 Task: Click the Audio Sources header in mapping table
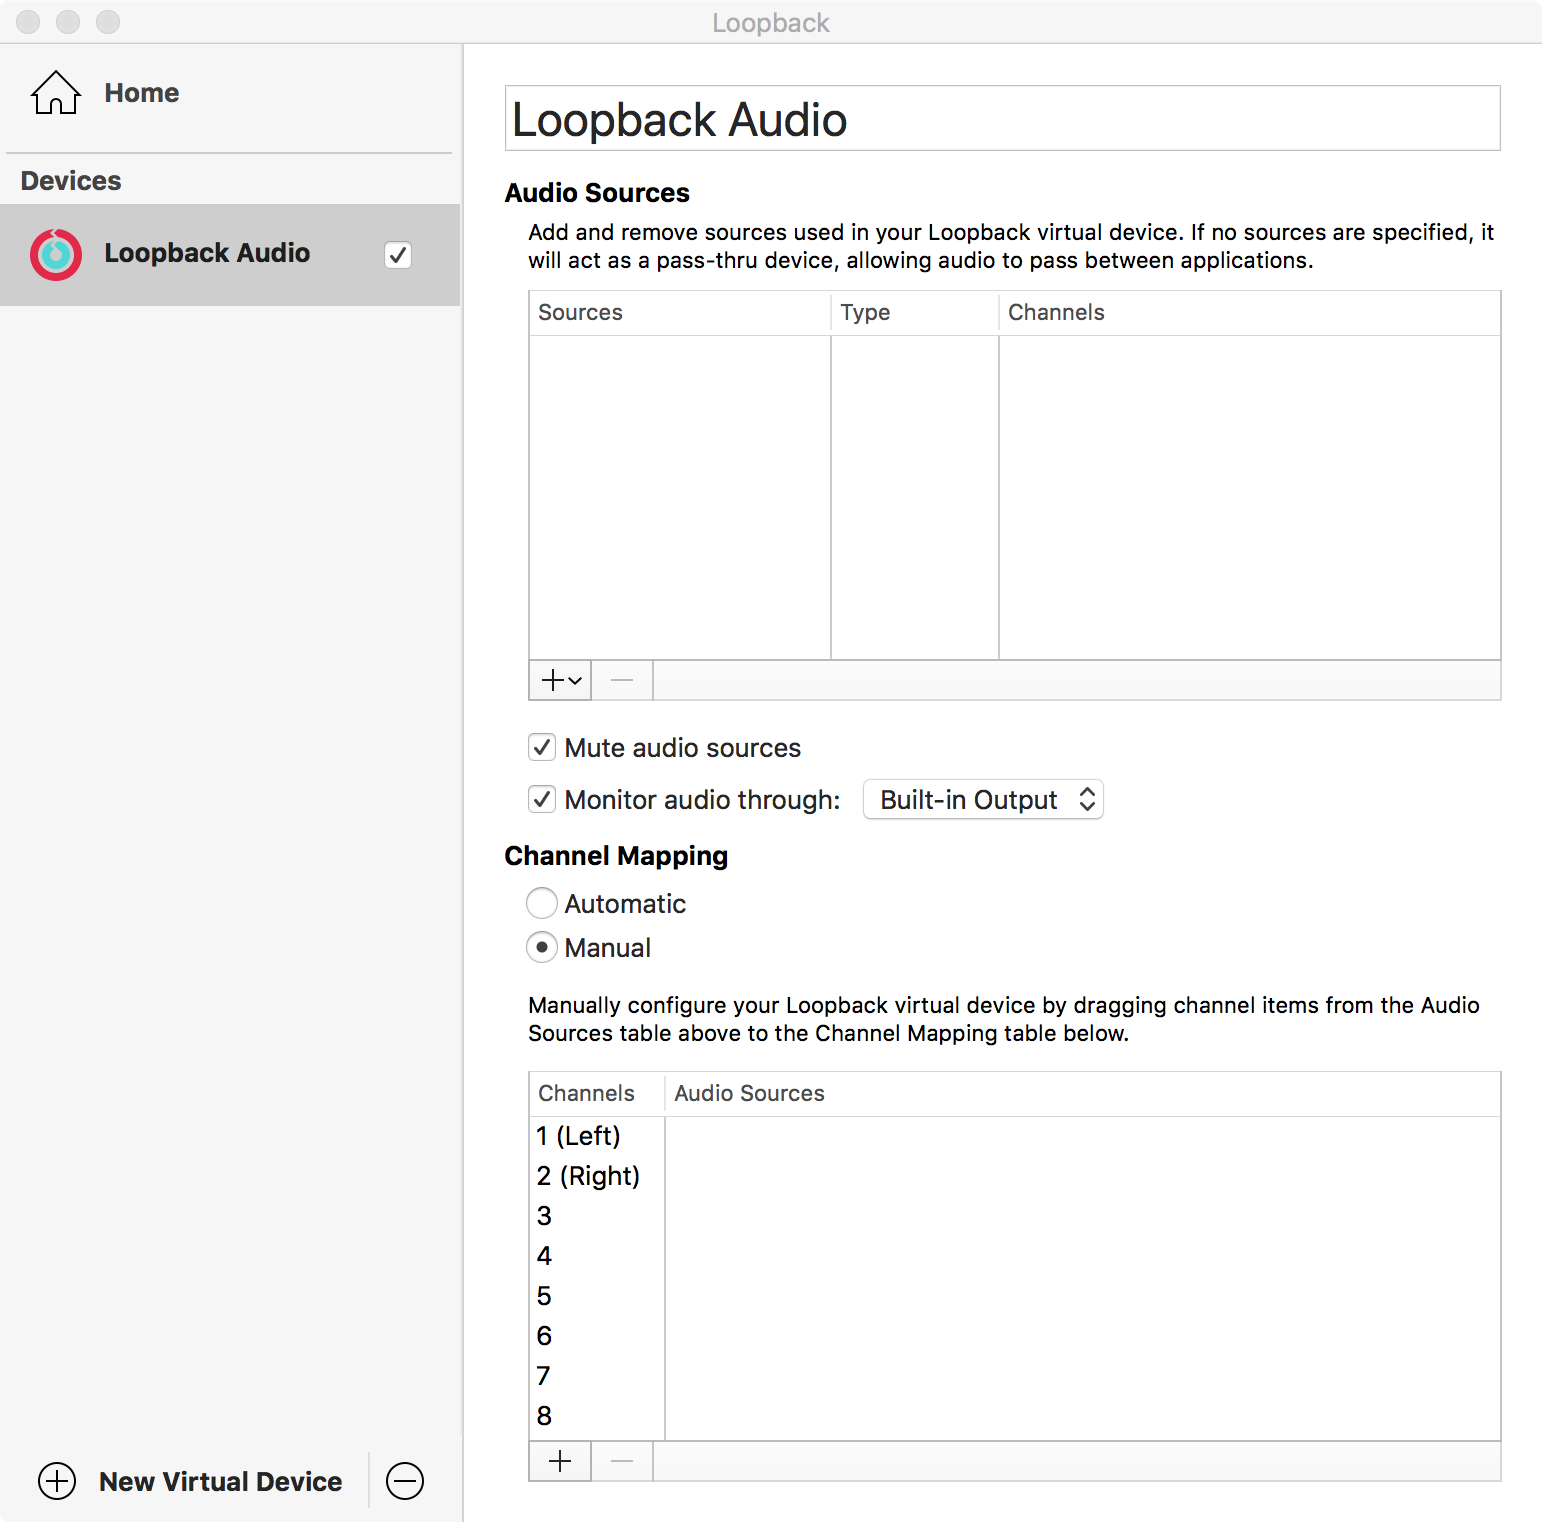point(1083,1093)
